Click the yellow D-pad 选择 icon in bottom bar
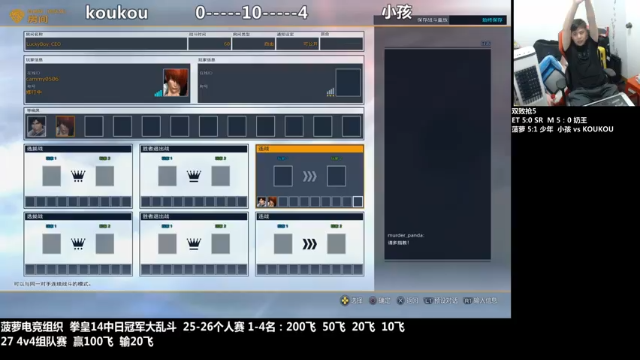This screenshot has height=360, width=640. (345, 301)
